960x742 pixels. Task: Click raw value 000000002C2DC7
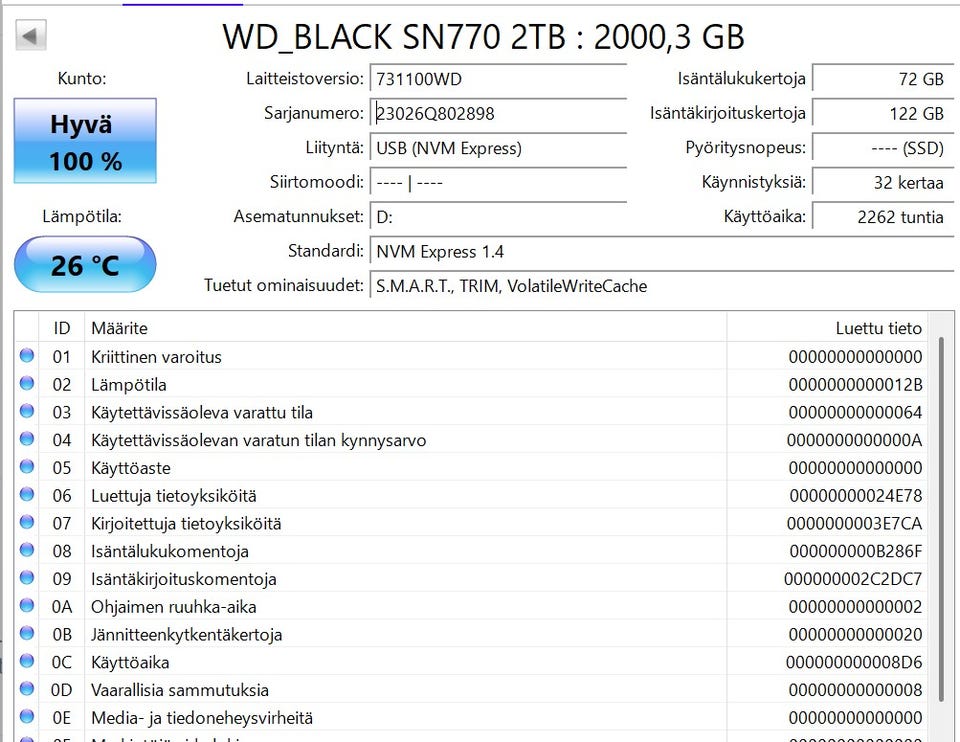pos(853,579)
